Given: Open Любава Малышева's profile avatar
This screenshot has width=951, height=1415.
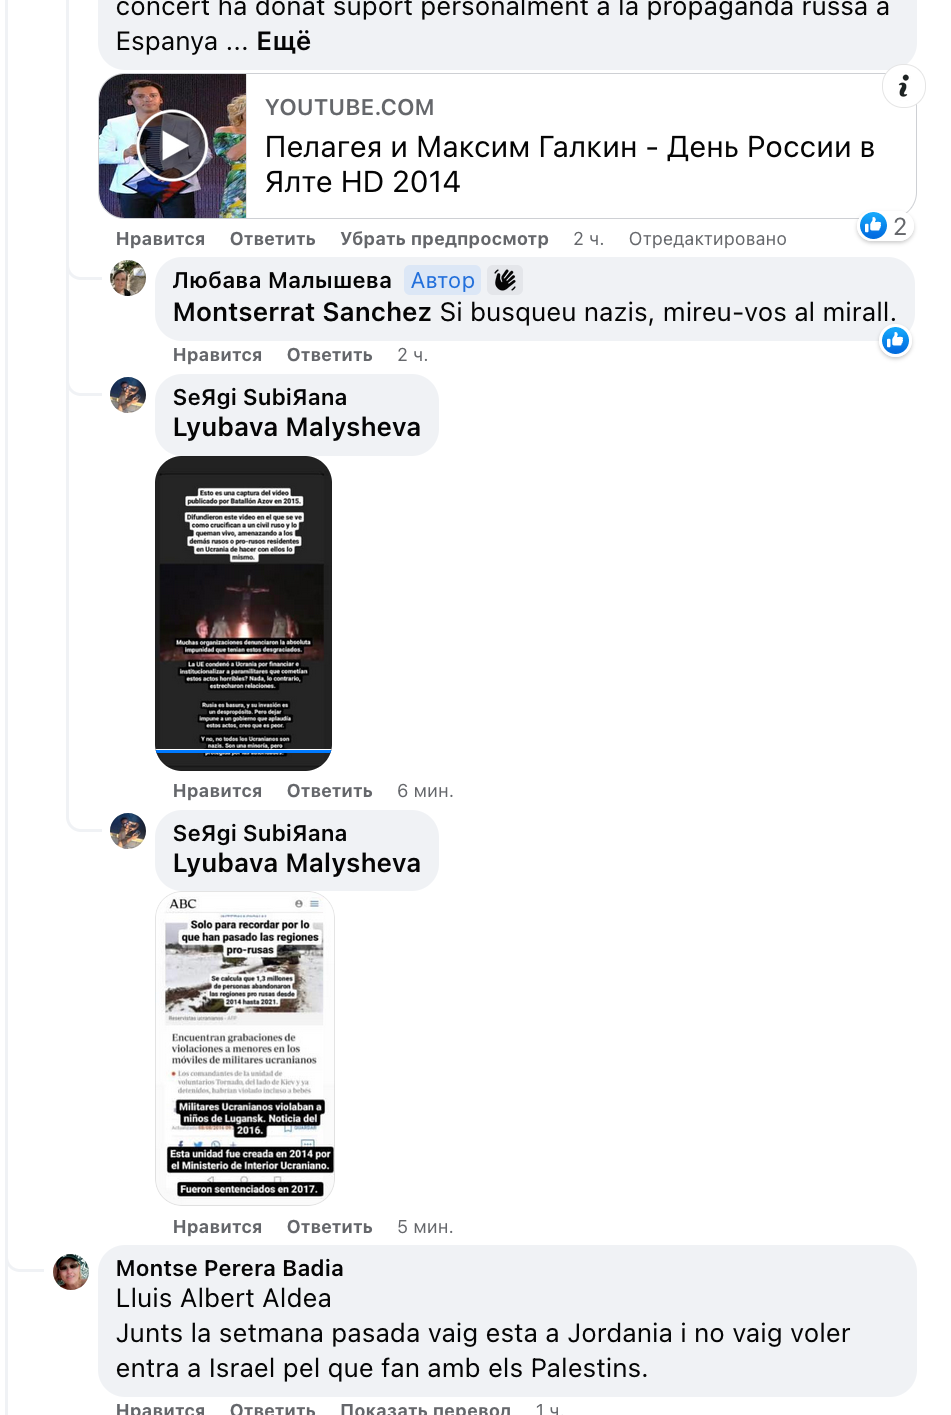Looking at the screenshot, I should [128, 278].
